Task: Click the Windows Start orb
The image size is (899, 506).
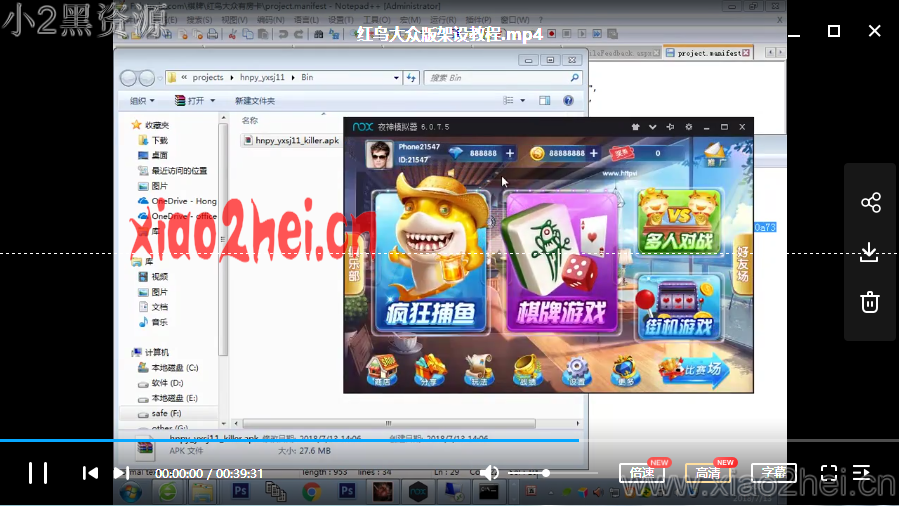Action: click(x=131, y=492)
